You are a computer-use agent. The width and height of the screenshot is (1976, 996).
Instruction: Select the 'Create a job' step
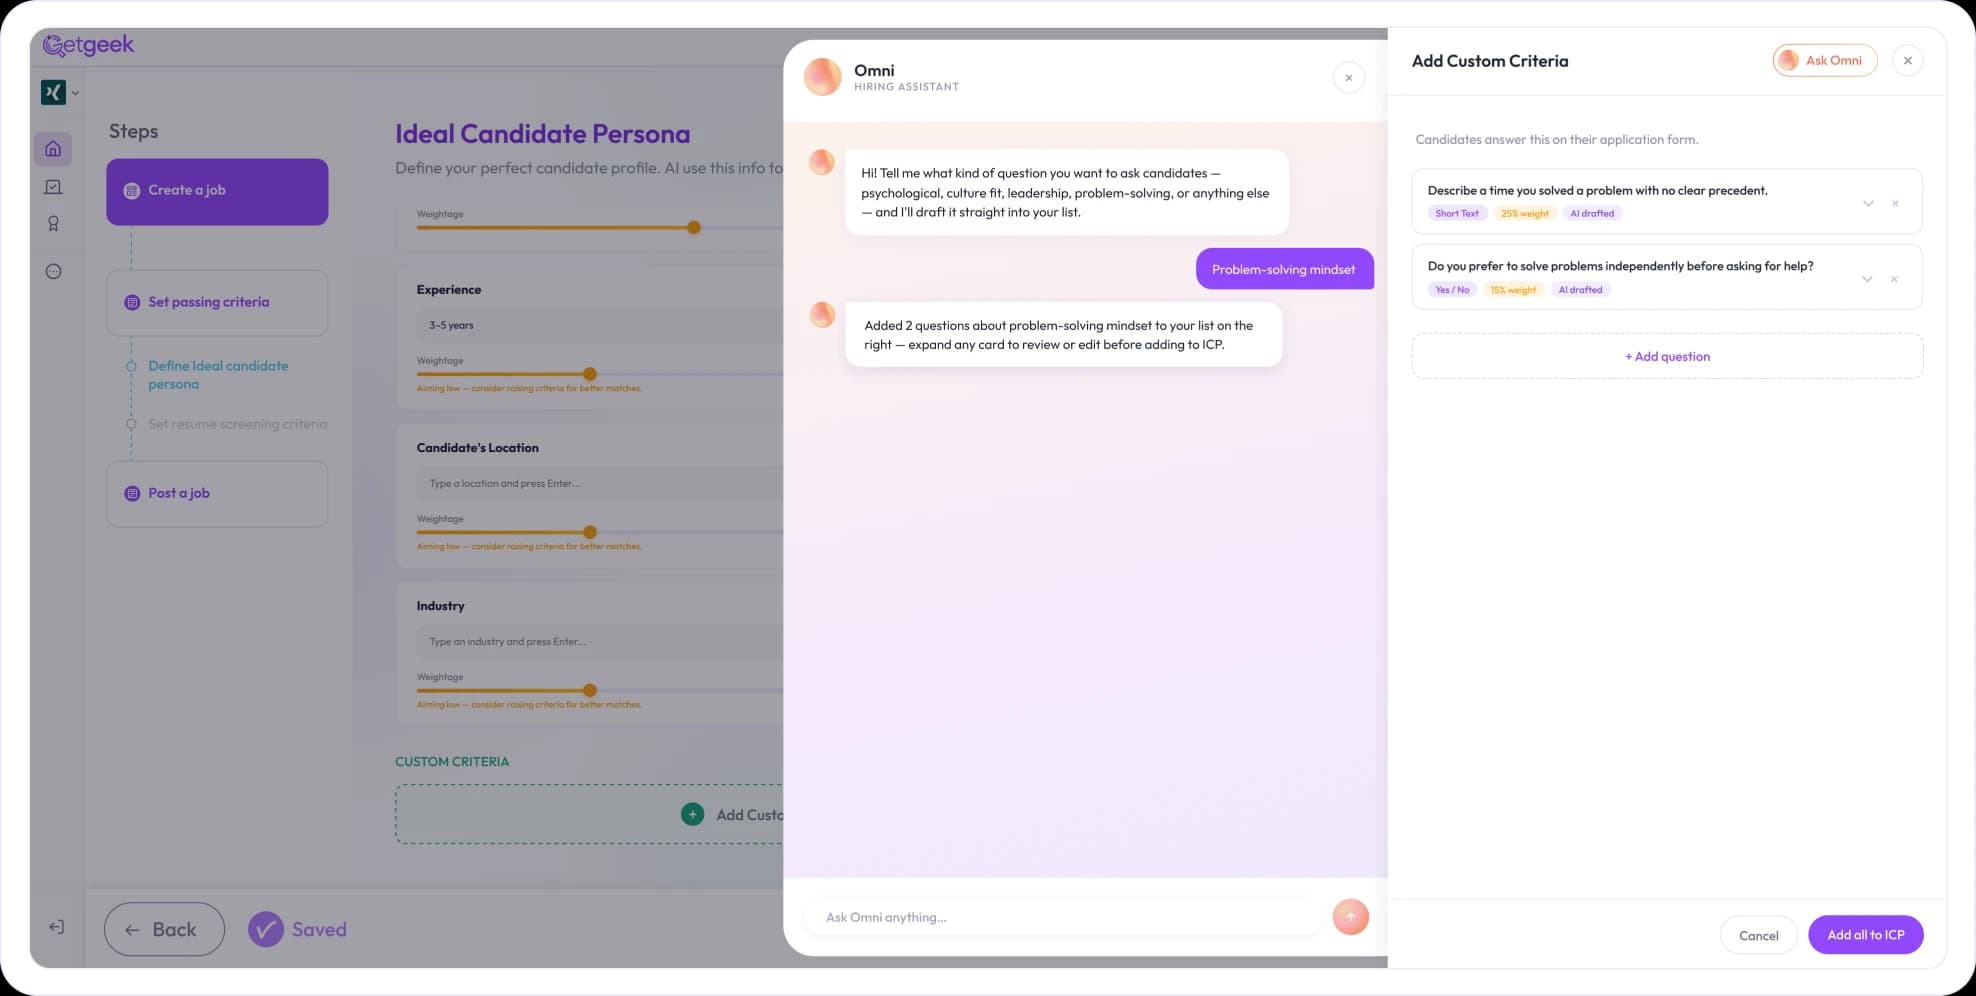coord(217,191)
